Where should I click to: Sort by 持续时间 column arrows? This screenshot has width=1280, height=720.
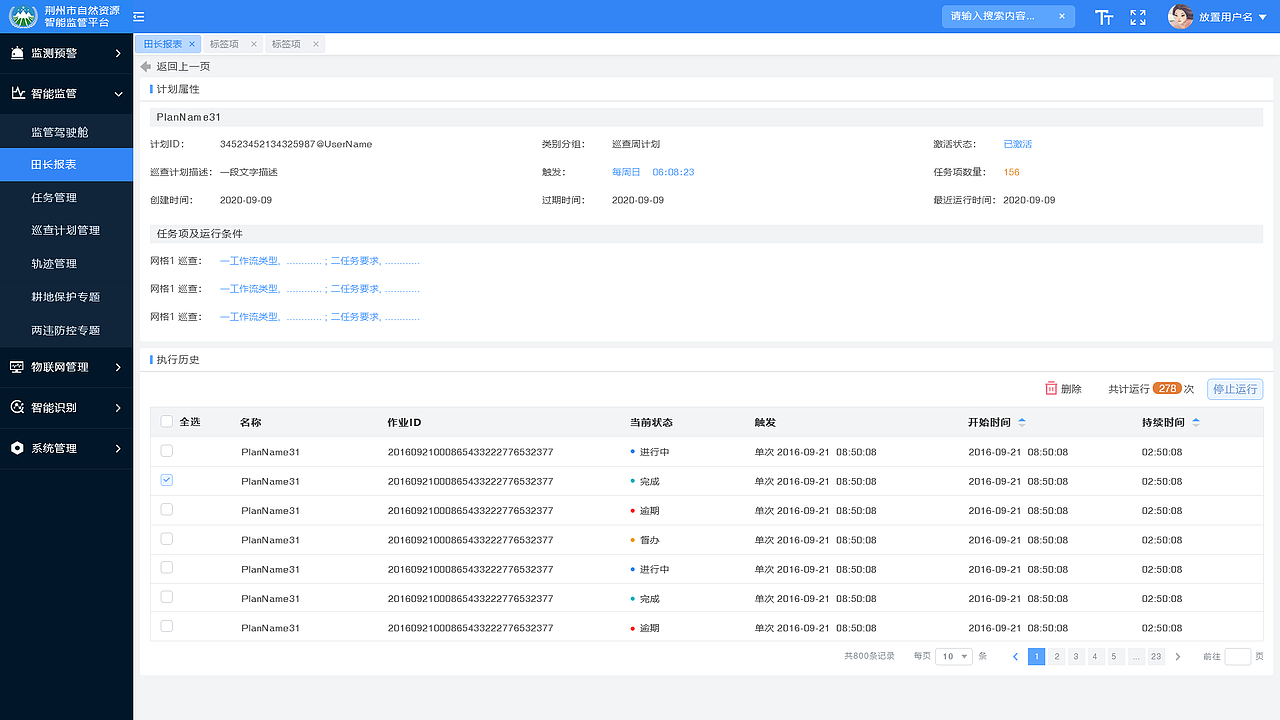pos(1196,422)
